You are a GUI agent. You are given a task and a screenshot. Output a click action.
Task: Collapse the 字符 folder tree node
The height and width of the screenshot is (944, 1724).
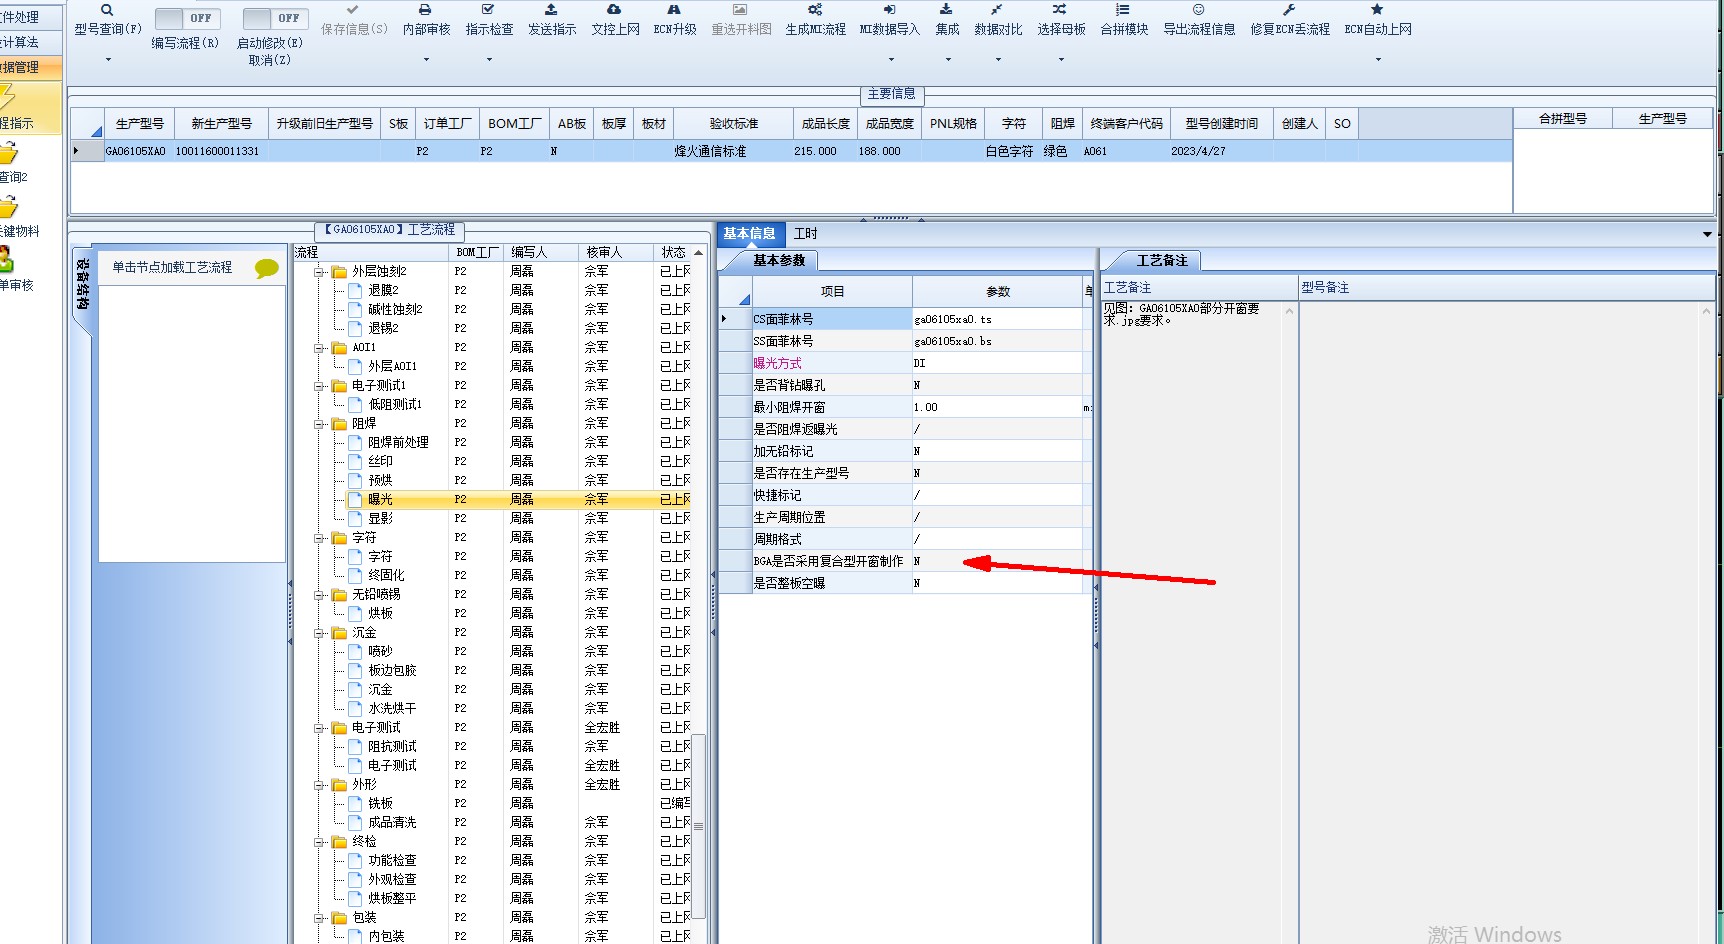(x=320, y=538)
